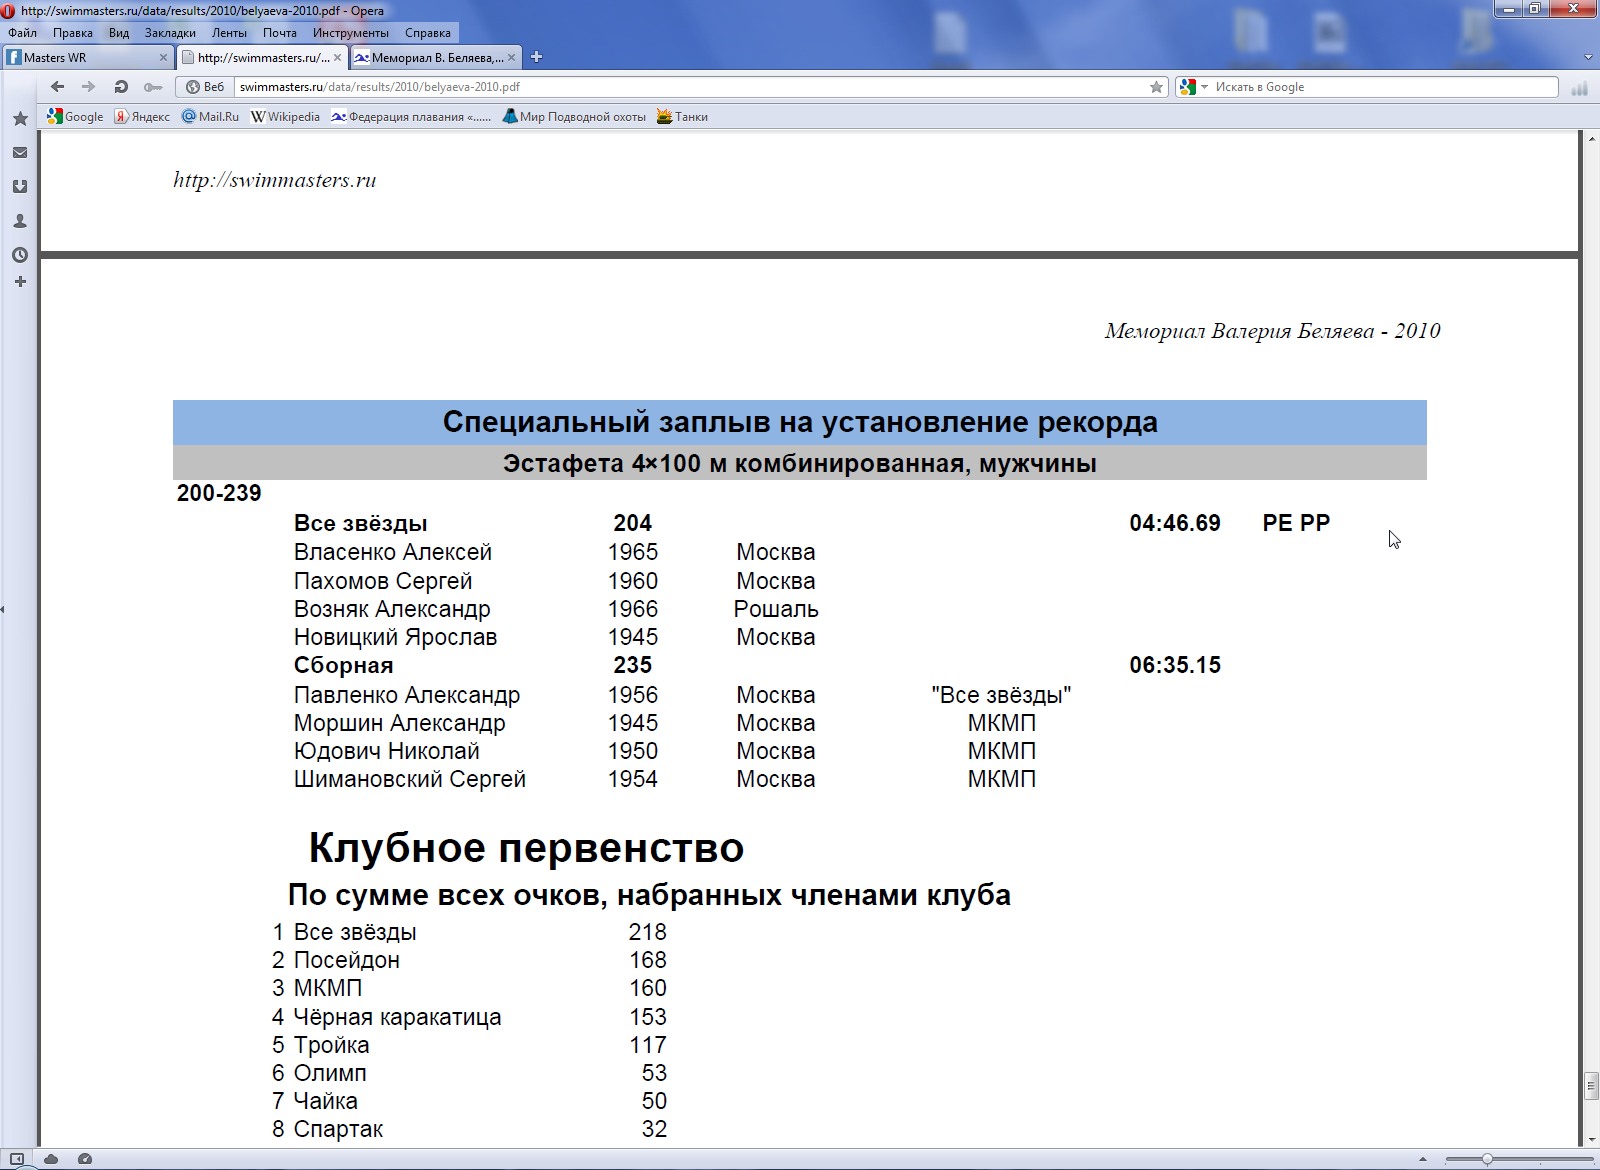Click the Клубное первенство heading
The height and width of the screenshot is (1170, 1600).
point(526,848)
